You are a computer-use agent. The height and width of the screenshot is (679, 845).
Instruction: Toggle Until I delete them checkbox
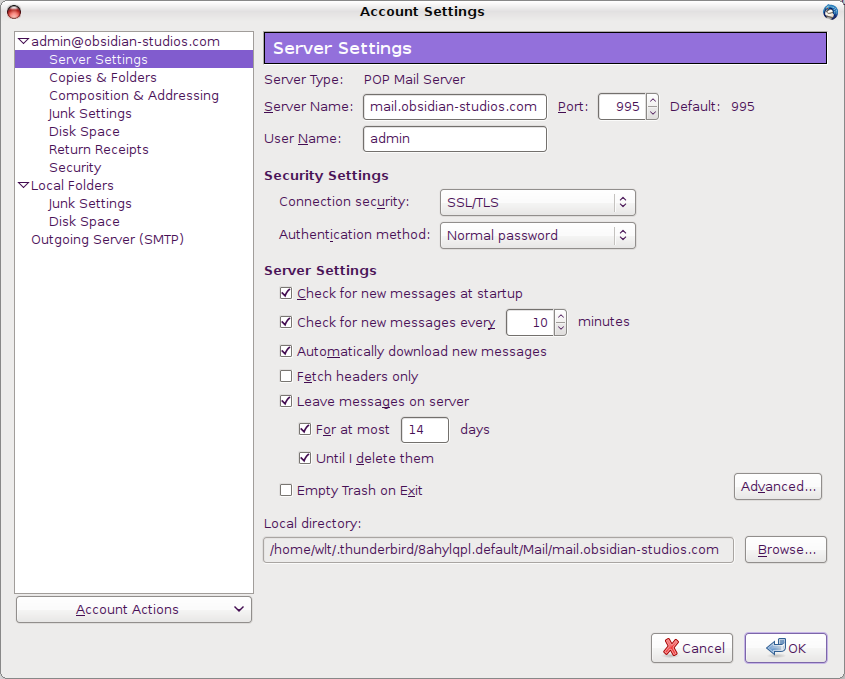[304, 458]
